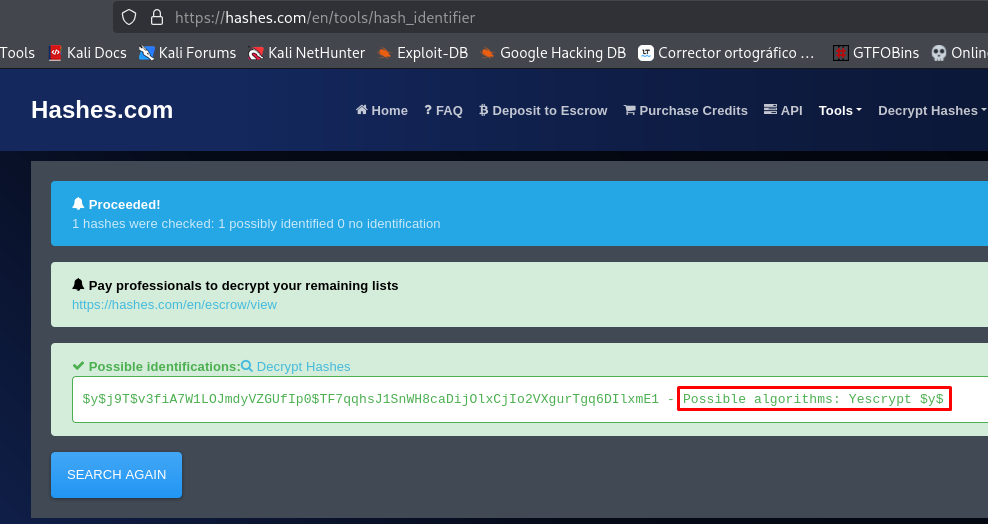Open the Exploit-DB bookmark
This screenshot has width=988, height=524.
tap(423, 53)
